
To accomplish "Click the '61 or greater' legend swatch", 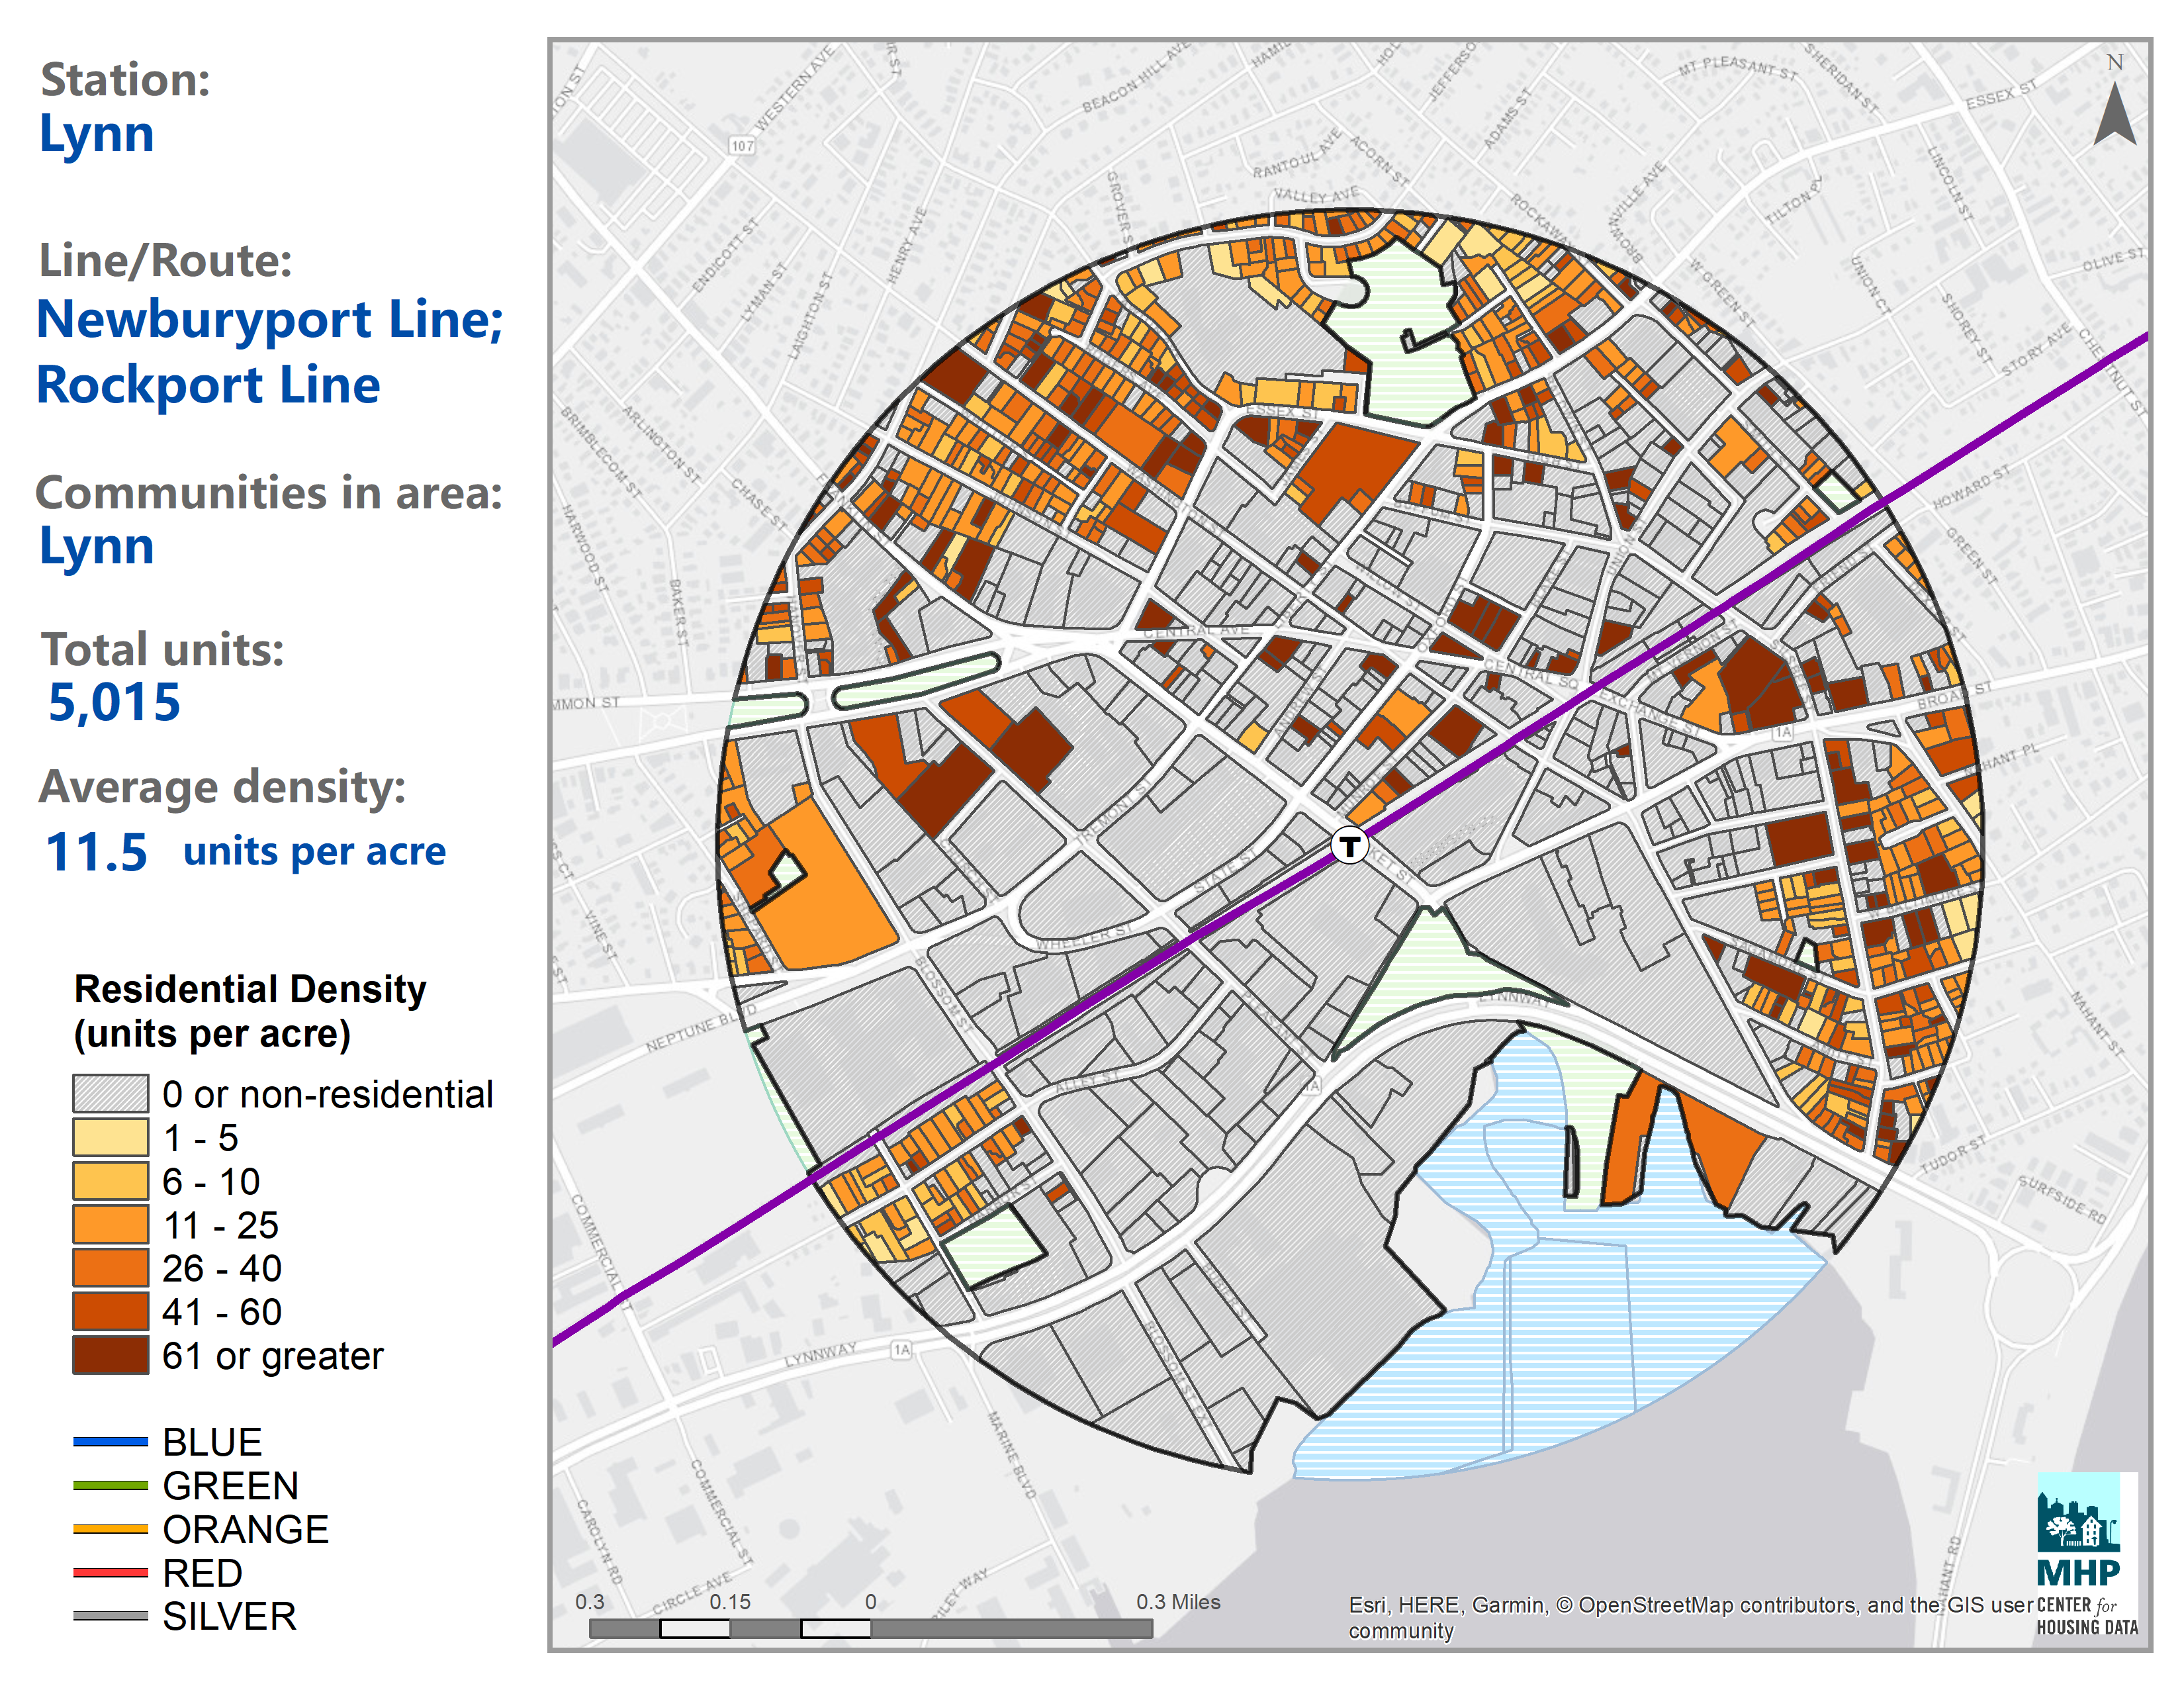I will click(x=110, y=1355).
